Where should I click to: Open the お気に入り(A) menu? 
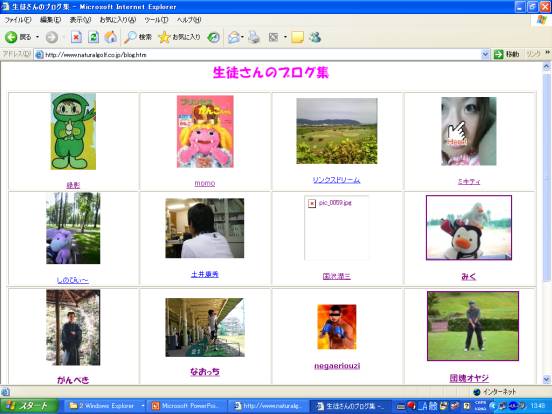(118, 20)
